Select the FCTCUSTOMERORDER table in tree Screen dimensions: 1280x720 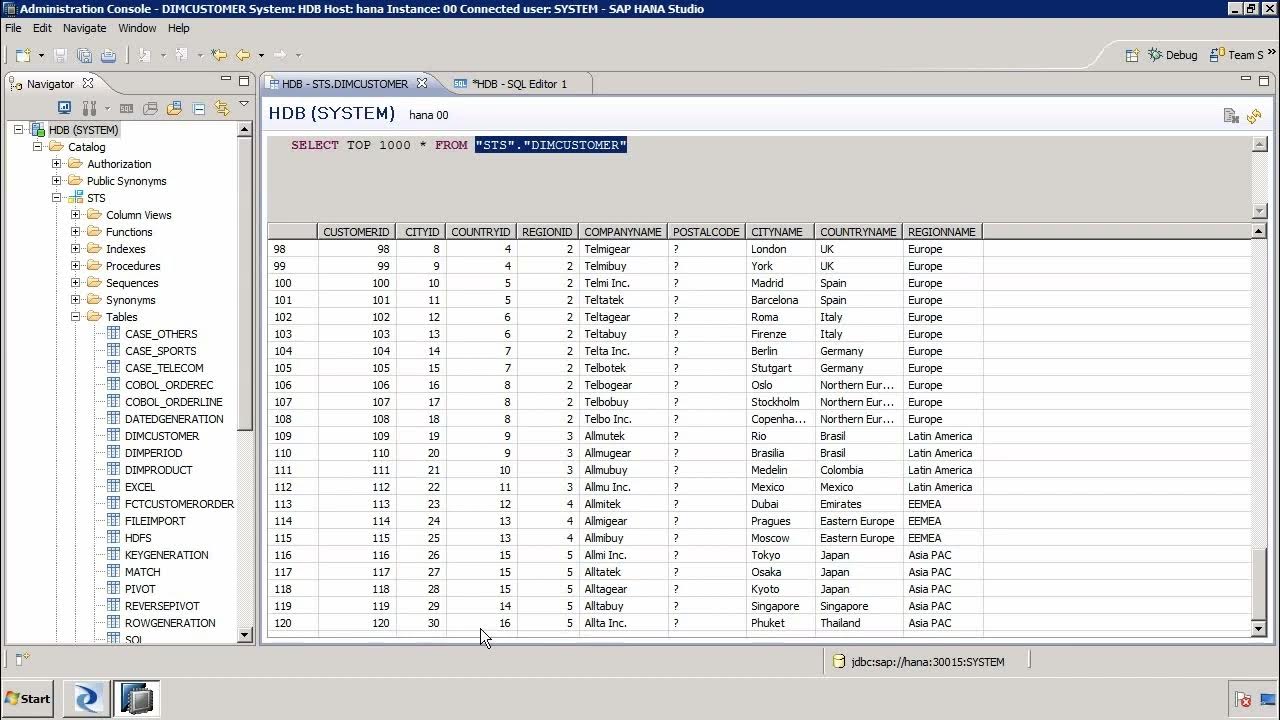point(179,504)
